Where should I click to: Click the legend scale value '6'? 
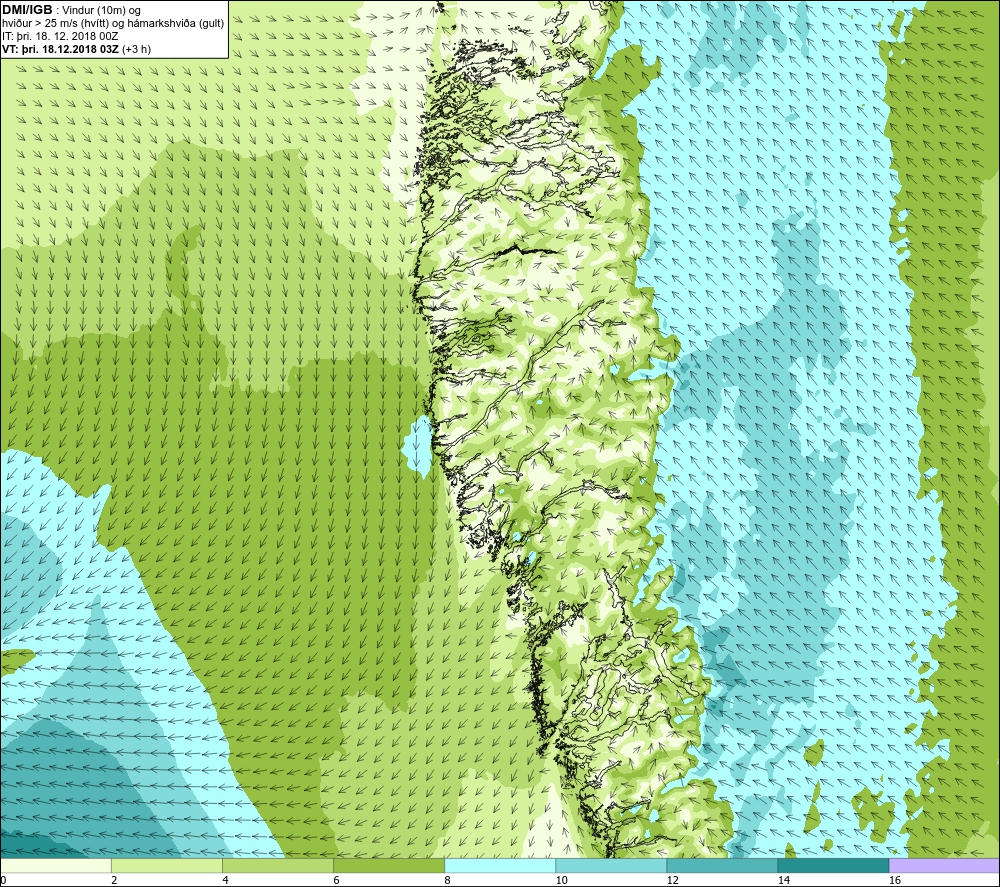click(336, 880)
